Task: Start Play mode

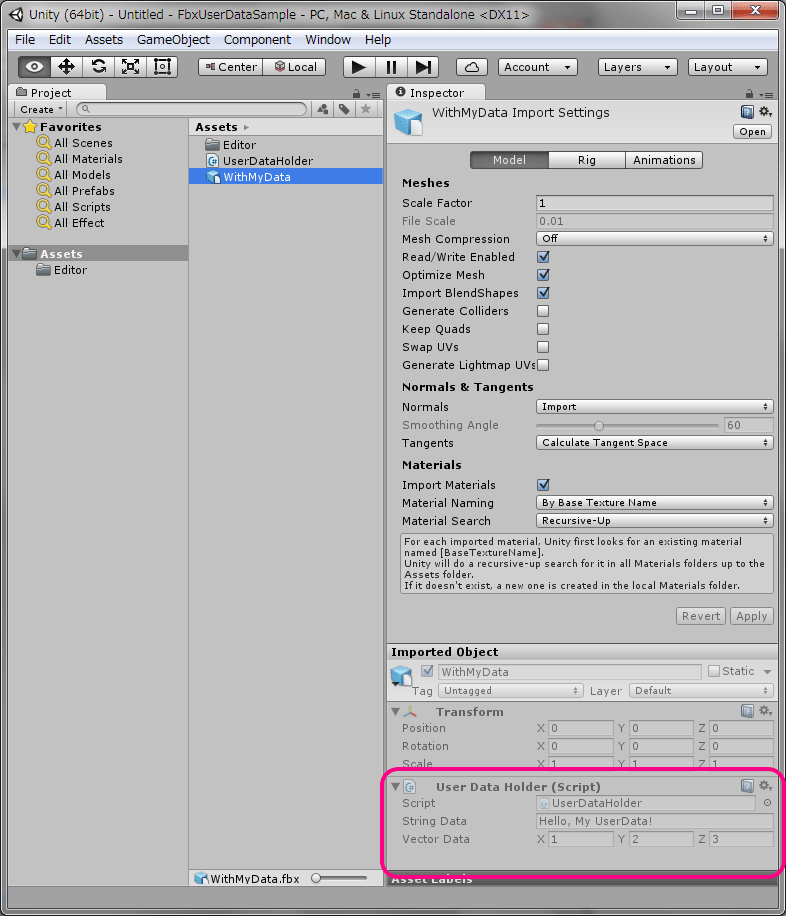Action: click(x=358, y=67)
